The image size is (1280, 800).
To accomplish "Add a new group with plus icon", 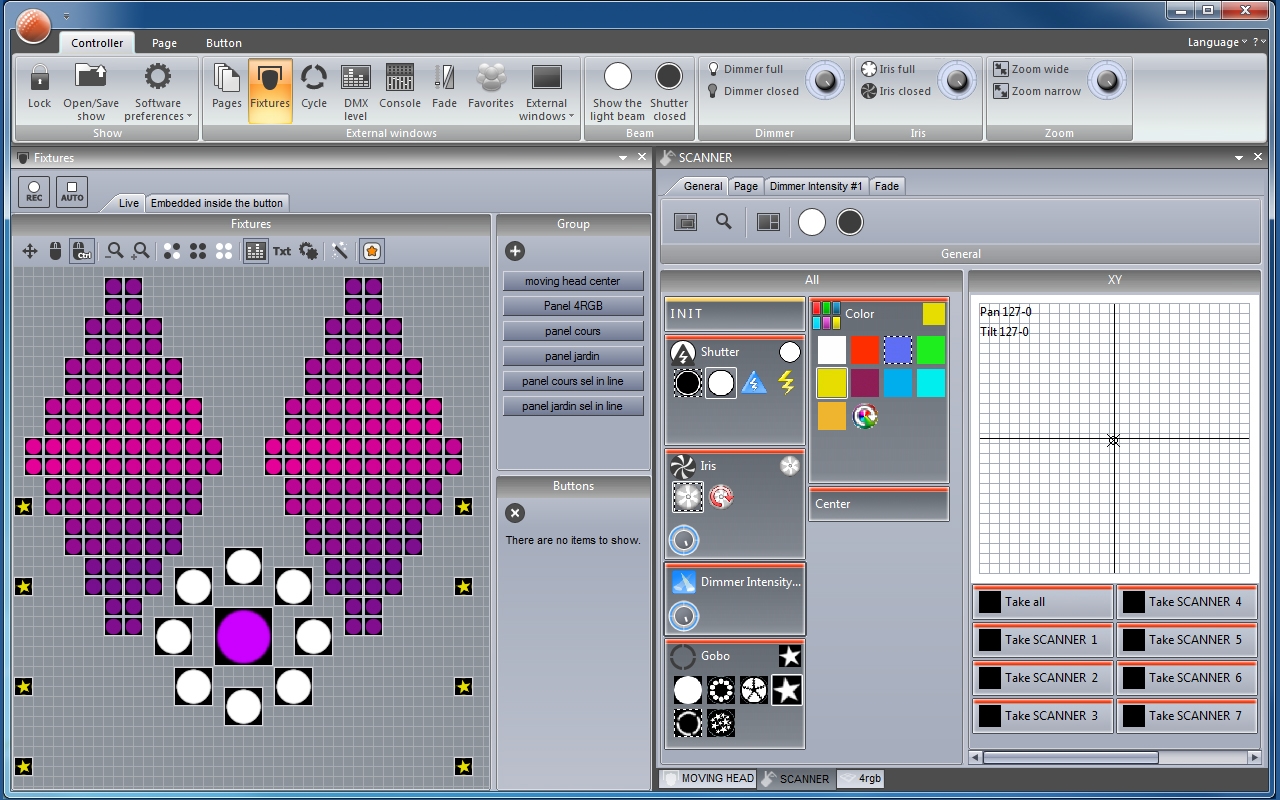I will (515, 251).
